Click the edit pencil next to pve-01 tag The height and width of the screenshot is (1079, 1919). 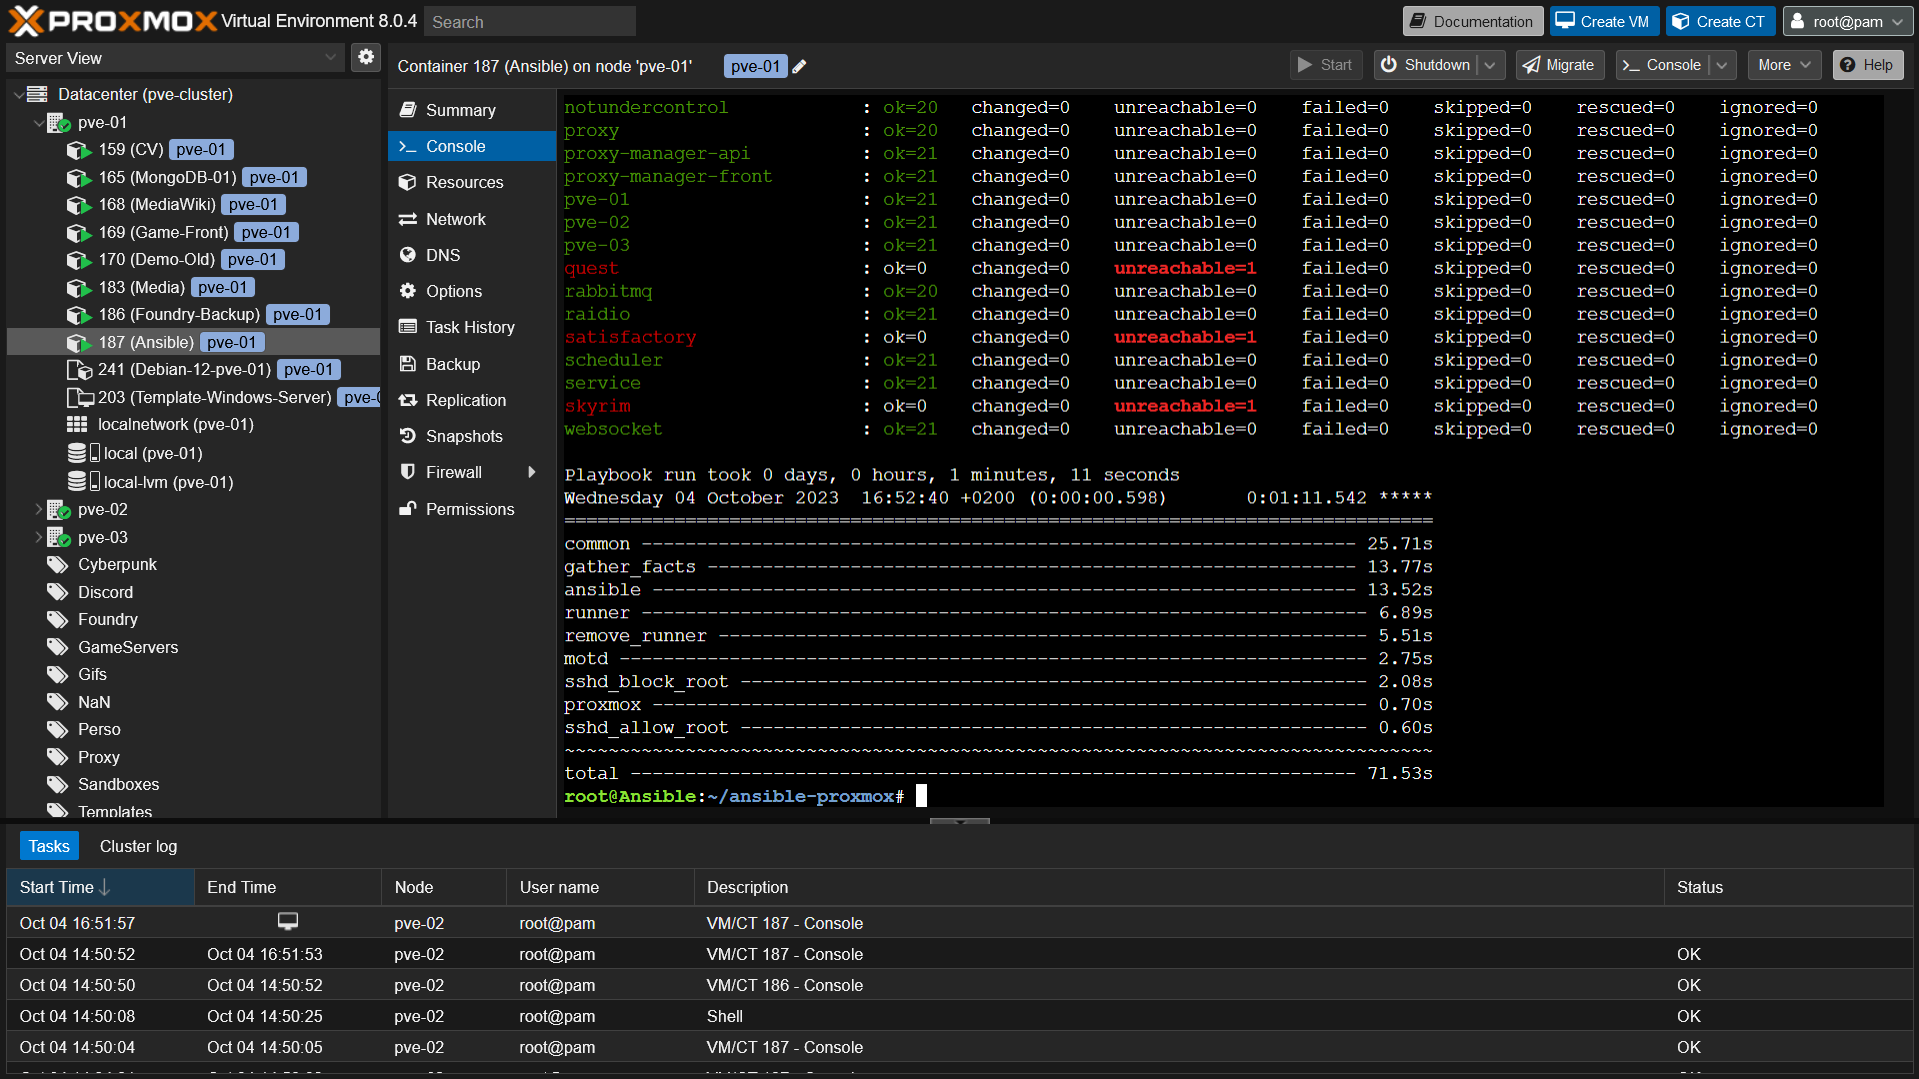point(799,66)
